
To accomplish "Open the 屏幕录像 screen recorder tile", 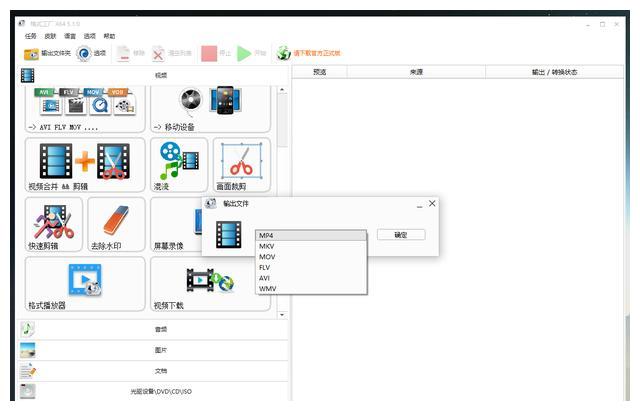I will 176,224.
